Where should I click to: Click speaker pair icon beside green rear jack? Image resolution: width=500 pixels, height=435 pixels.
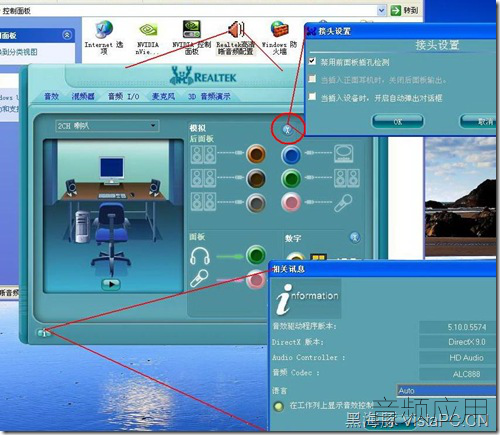pos(347,178)
